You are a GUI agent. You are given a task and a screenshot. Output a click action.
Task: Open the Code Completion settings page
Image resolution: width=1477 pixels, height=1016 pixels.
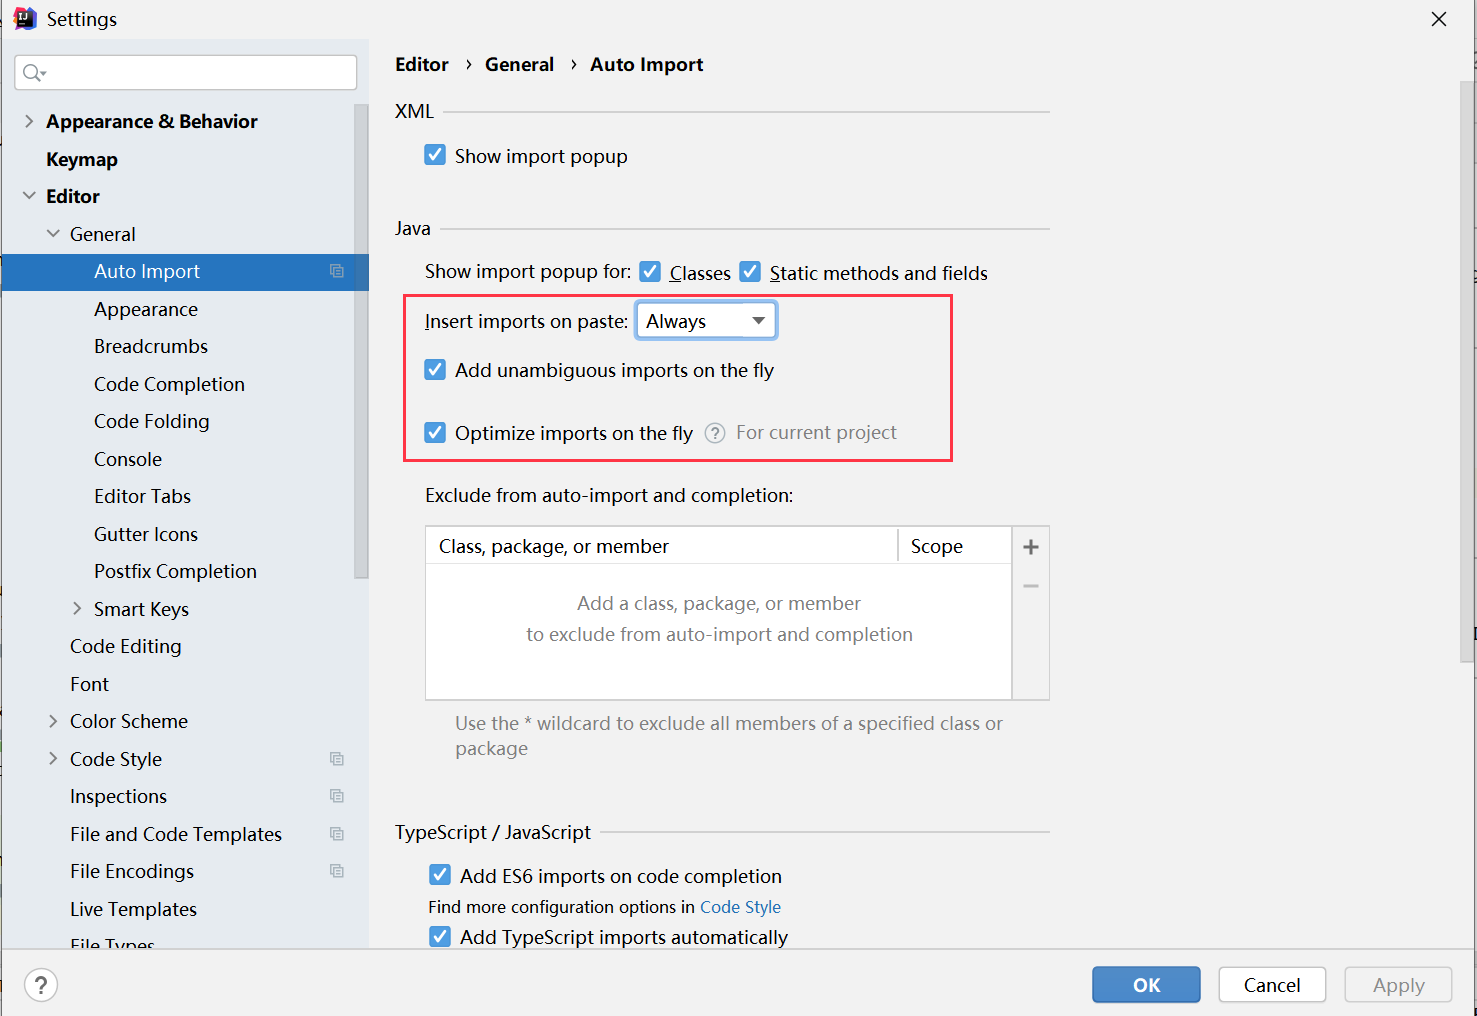pos(169,384)
